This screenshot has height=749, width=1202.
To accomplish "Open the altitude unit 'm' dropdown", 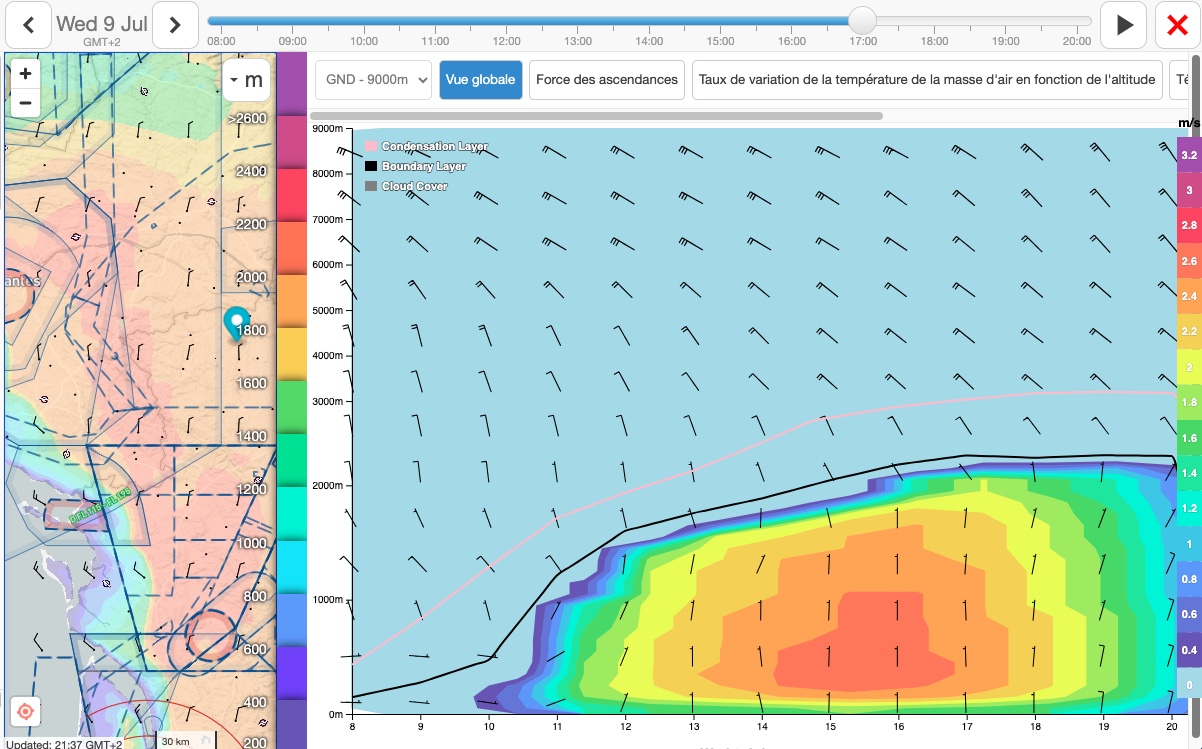I will click(246, 80).
